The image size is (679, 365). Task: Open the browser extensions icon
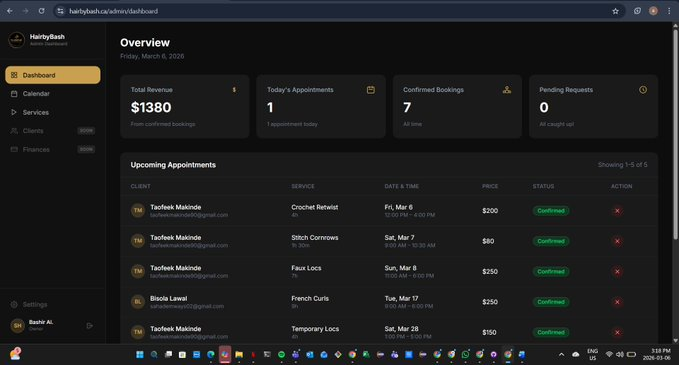click(x=637, y=11)
